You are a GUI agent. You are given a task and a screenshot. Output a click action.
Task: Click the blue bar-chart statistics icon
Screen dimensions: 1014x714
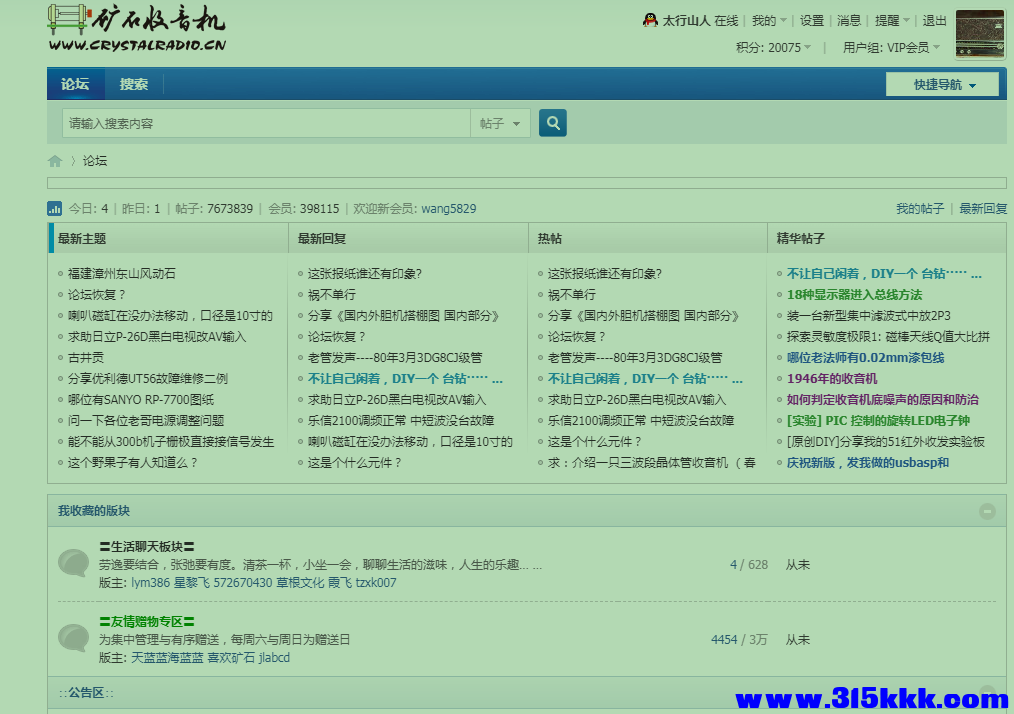click(x=54, y=208)
